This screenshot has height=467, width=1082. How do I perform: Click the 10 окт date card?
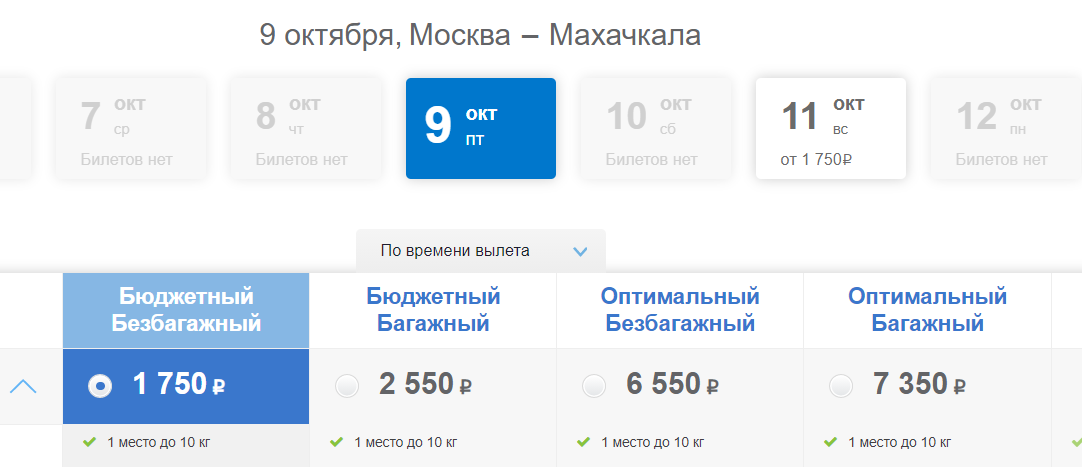point(656,128)
